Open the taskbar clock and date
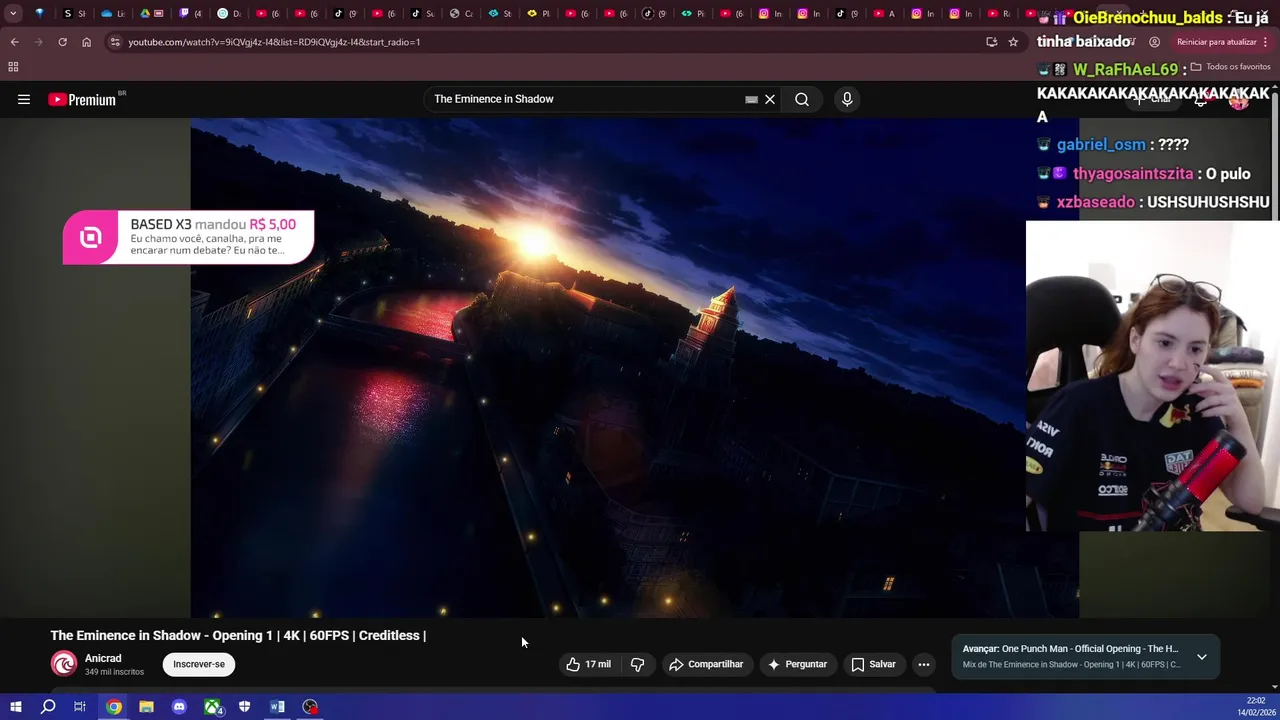 point(1256,707)
